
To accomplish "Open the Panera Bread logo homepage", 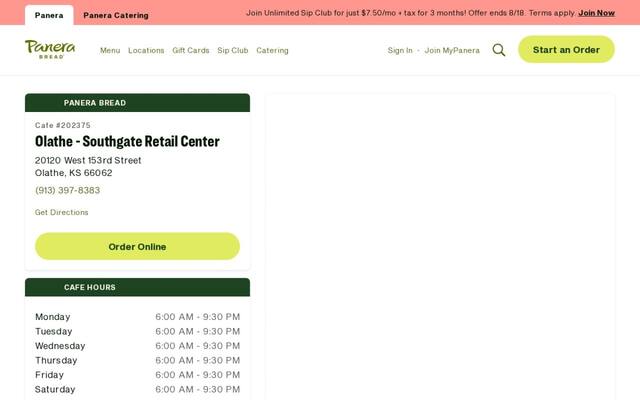I will [50, 49].
